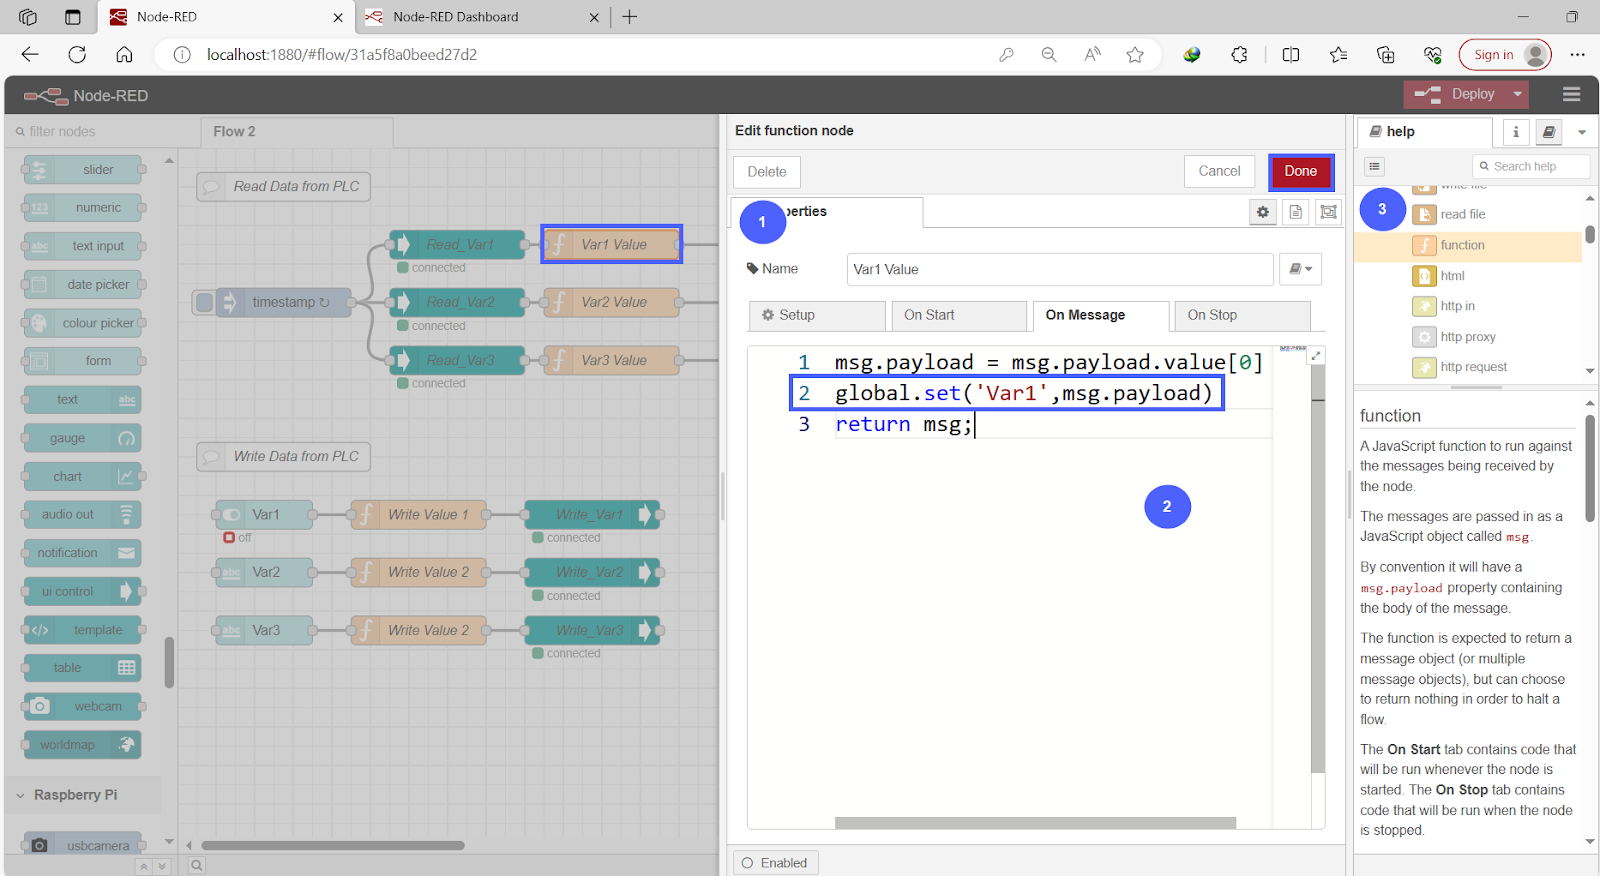The width and height of the screenshot is (1600, 876).
Task: Open the info sidebar tab
Action: tap(1515, 132)
